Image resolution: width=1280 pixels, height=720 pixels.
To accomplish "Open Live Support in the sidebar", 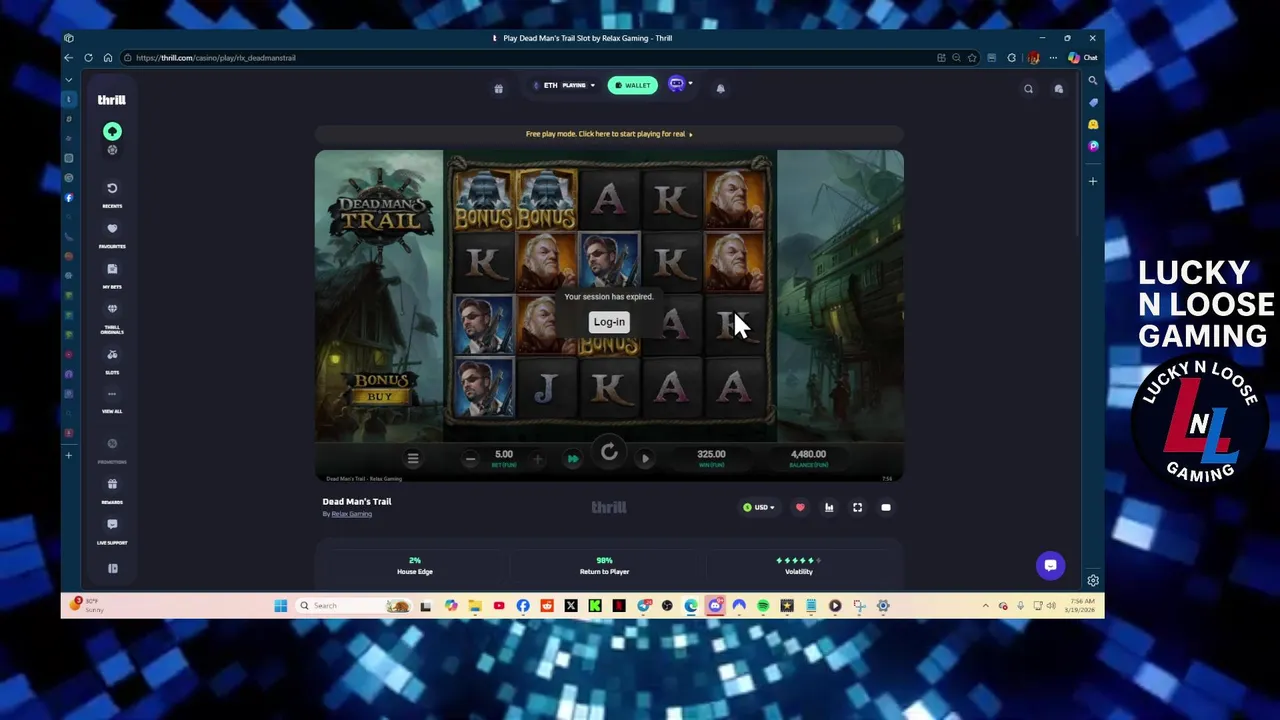I will pyautogui.click(x=112, y=530).
